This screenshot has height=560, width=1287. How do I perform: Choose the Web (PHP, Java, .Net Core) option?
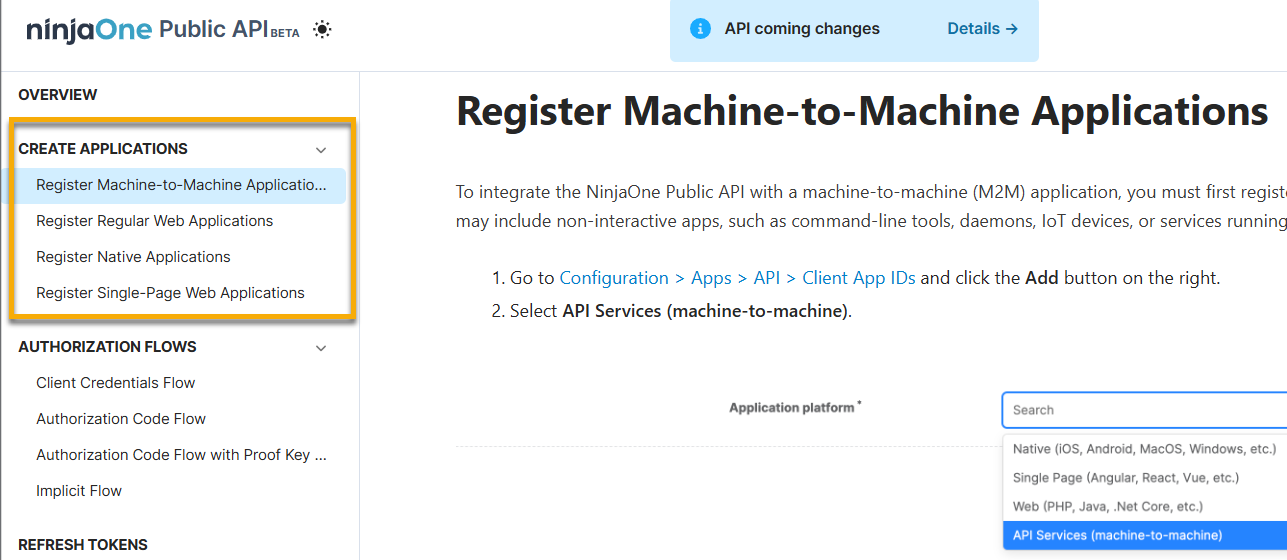(1144, 507)
